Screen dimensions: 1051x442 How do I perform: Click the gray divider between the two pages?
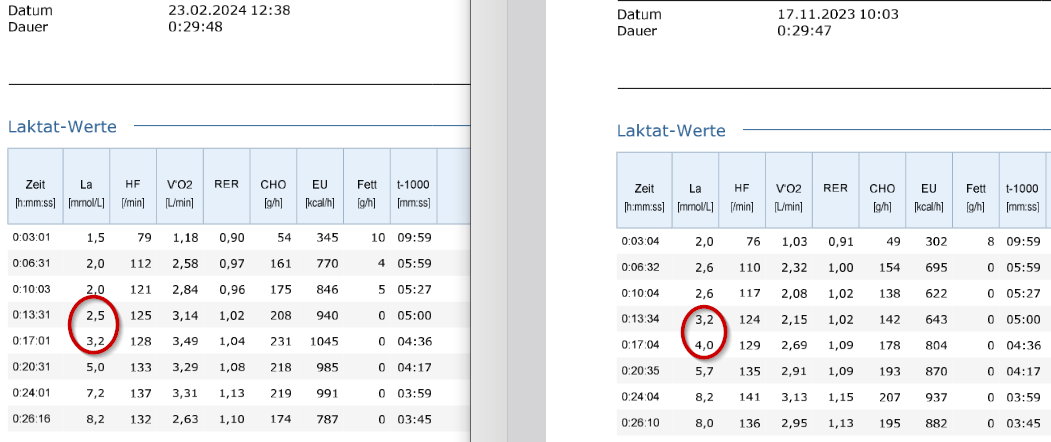coord(508,220)
